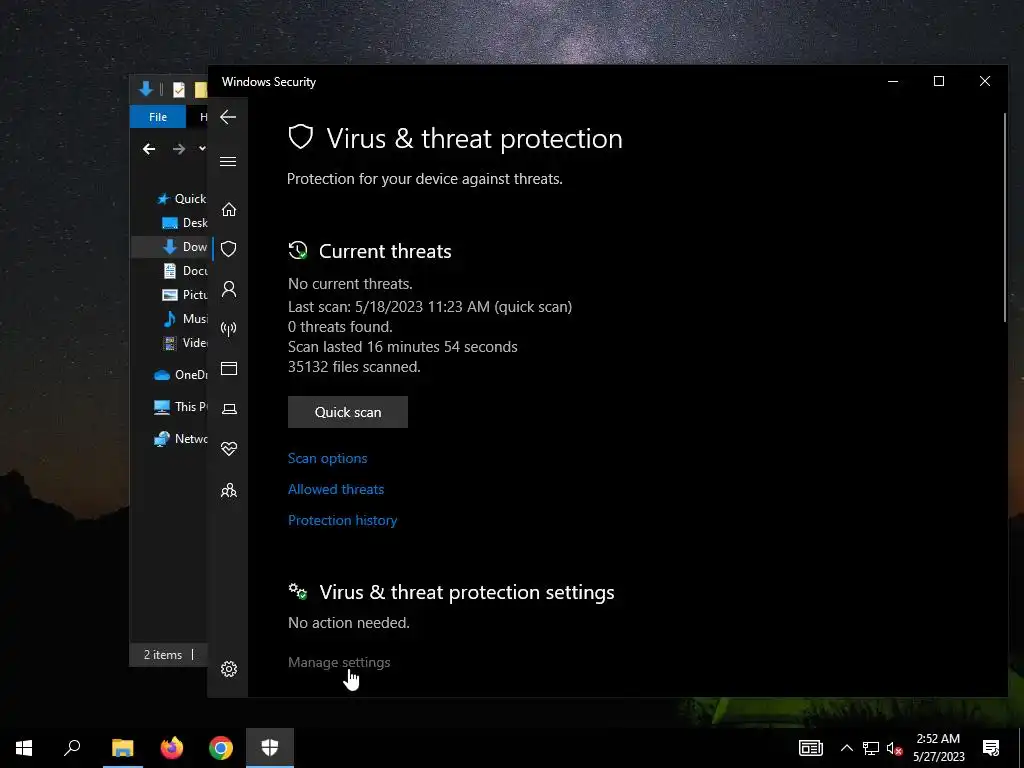Open recent locations dropdown in File Explorer
This screenshot has height=768, width=1024.
202,148
